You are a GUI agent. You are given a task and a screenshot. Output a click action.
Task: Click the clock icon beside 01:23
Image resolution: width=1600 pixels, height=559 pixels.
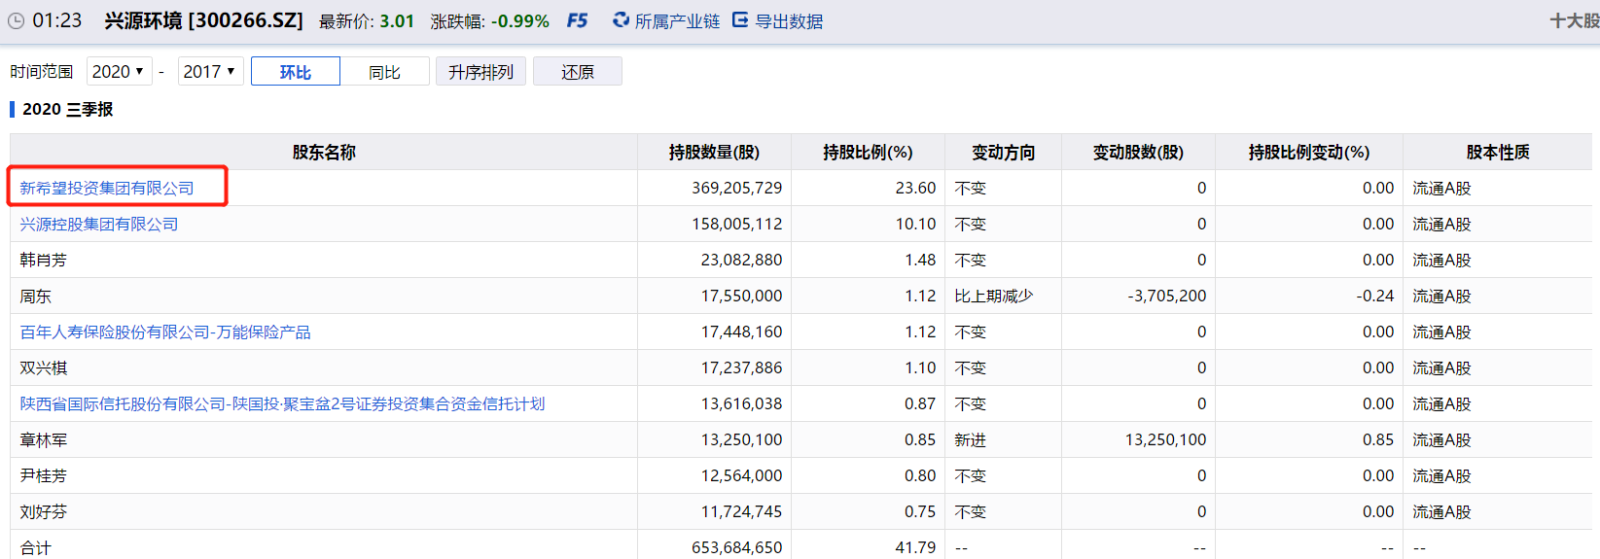tap(16, 20)
